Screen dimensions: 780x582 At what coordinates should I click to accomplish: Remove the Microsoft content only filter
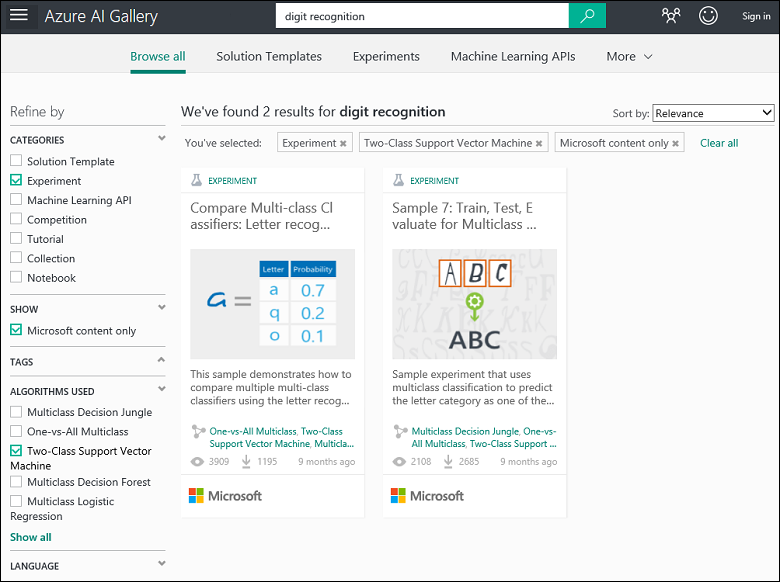675,143
